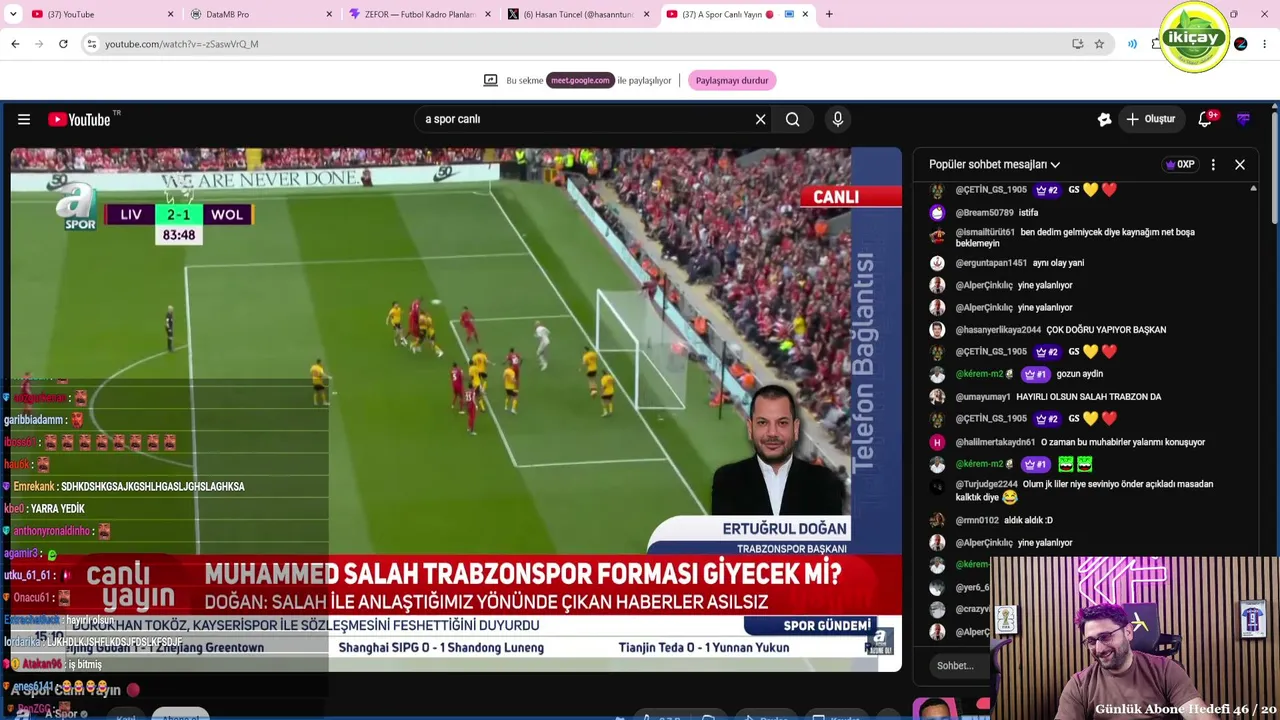Start voice search with the microphone
The width and height of the screenshot is (1280, 720).
(838, 119)
